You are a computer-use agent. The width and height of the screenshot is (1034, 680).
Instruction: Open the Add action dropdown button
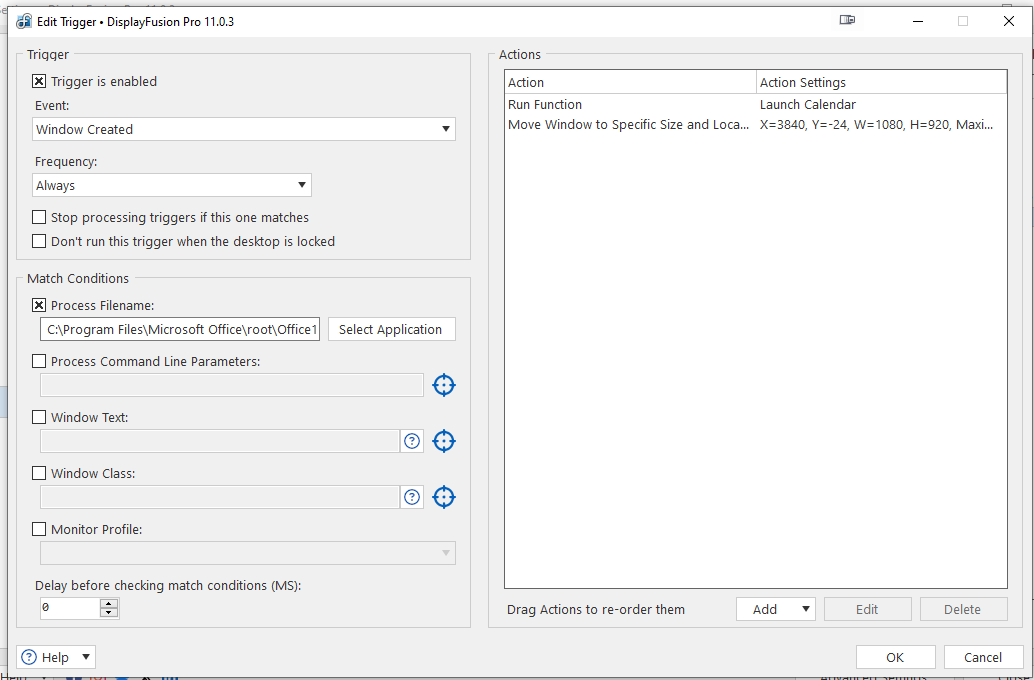(x=775, y=609)
